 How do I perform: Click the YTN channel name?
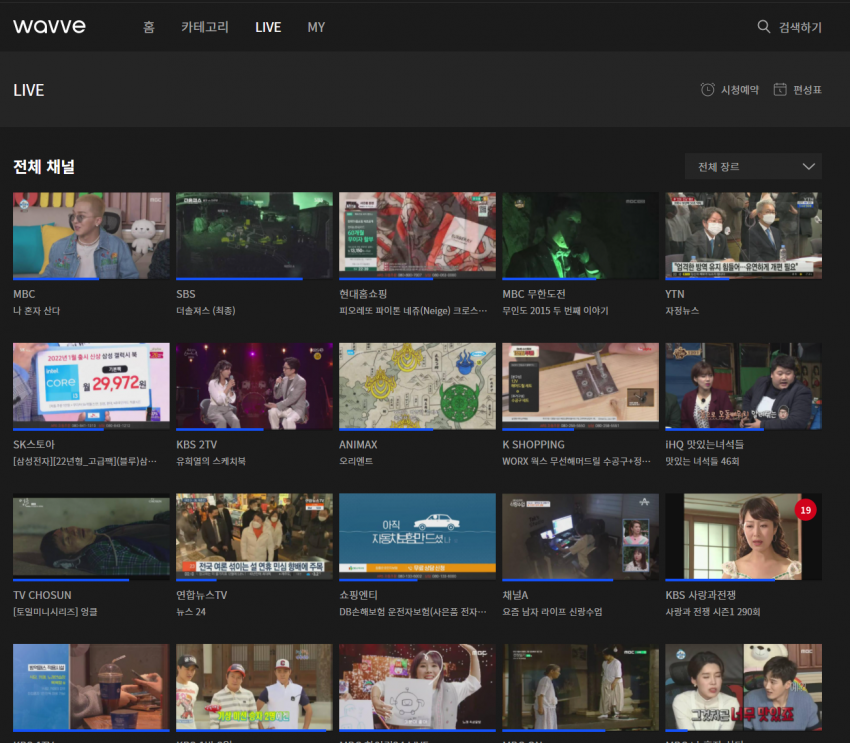coord(675,294)
